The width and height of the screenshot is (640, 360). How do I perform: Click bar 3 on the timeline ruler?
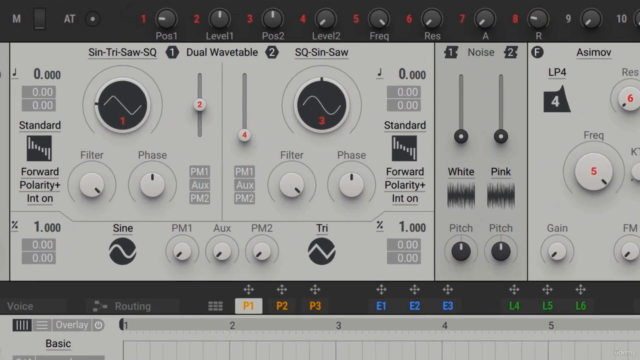338,325
